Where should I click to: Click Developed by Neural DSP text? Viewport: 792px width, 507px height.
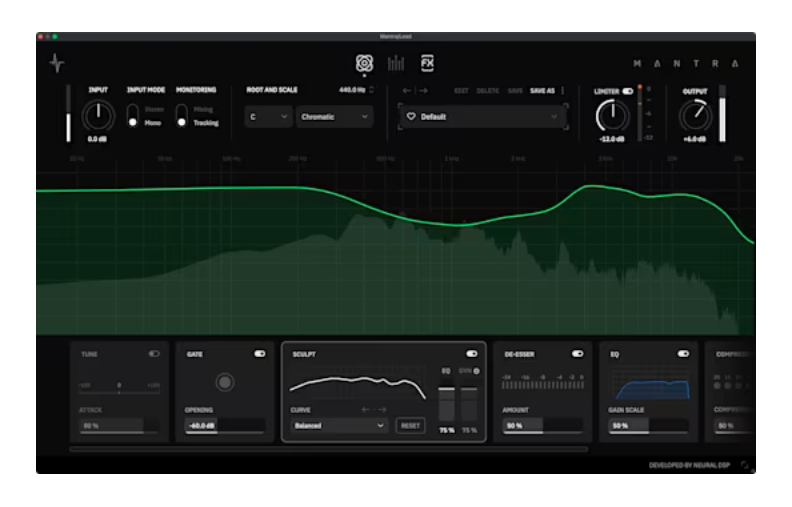pos(689,465)
